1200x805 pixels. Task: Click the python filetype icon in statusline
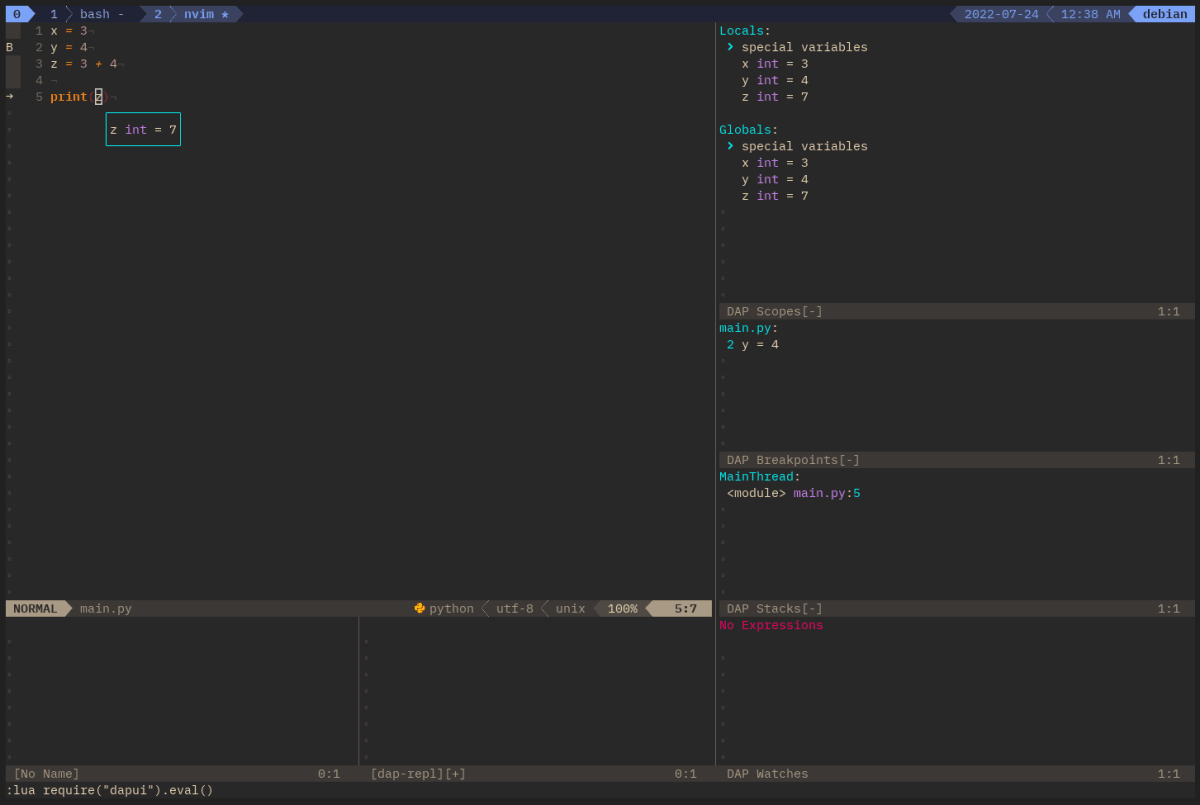pos(420,608)
